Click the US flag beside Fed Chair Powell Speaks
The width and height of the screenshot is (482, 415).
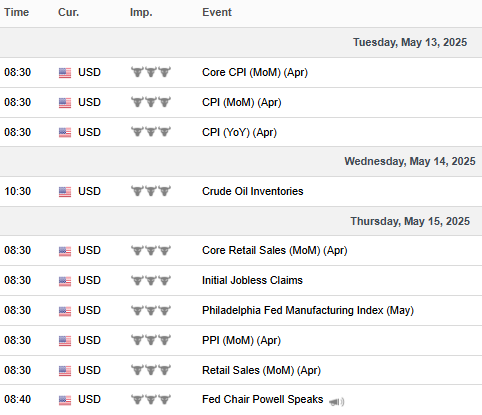pos(65,400)
